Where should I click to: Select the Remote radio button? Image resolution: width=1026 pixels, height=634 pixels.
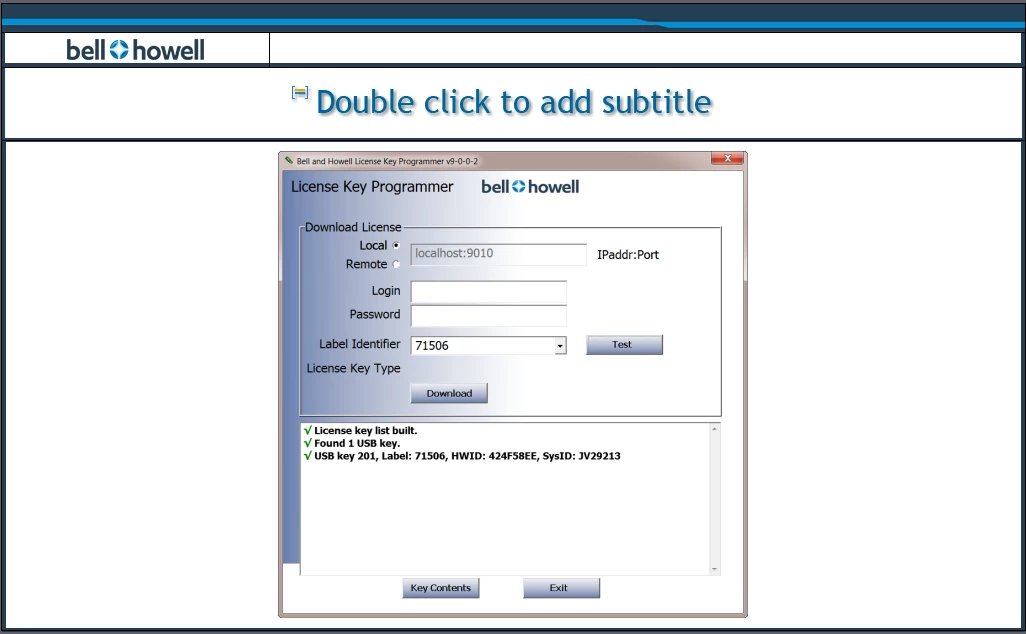396,264
